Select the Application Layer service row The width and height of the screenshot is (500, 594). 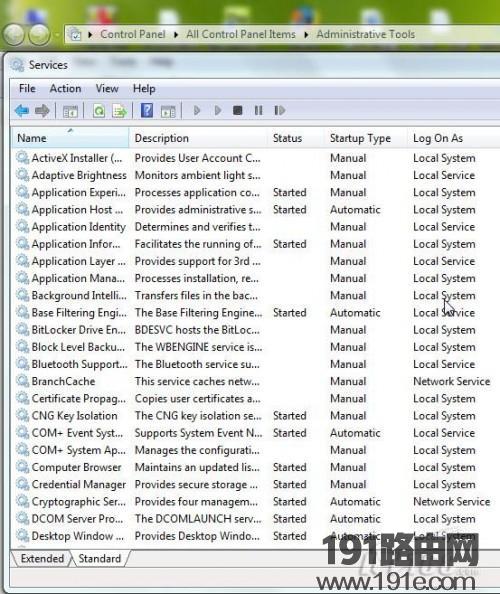(x=256, y=261)
